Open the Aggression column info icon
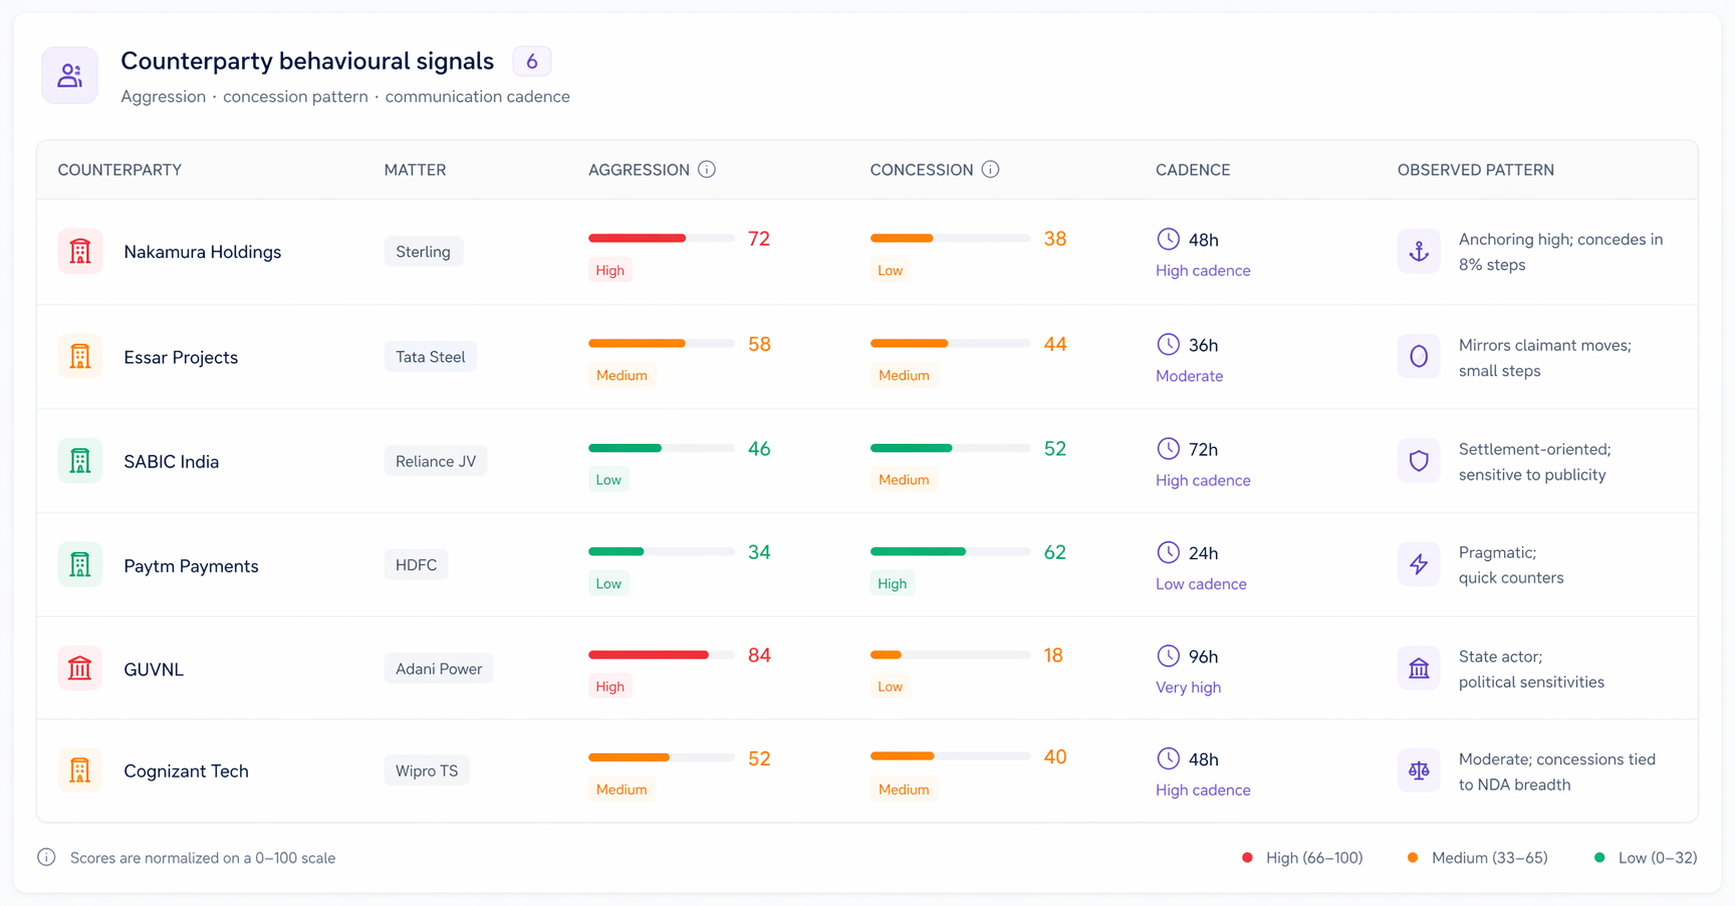 coord(707,169)
